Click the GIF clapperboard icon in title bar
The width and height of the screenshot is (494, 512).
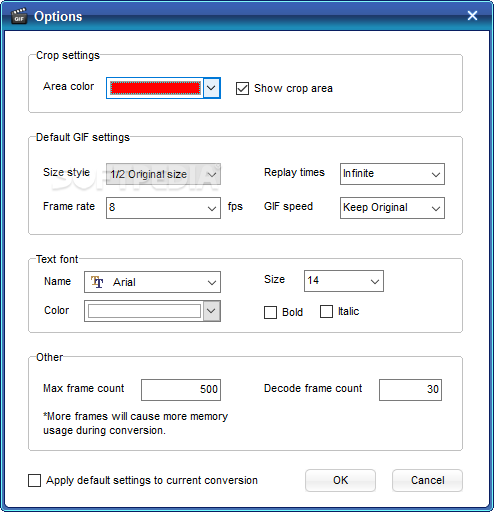pos(19,16)
